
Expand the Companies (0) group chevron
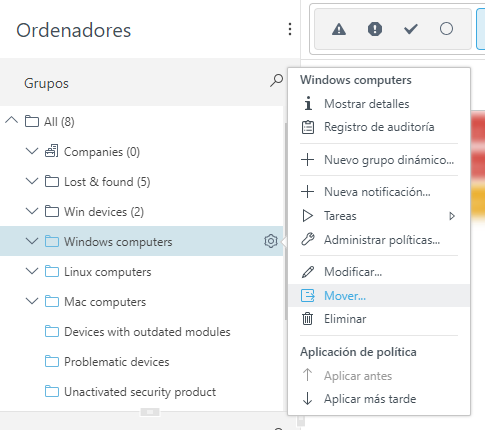pyautogui.click(x=32, y=151)
